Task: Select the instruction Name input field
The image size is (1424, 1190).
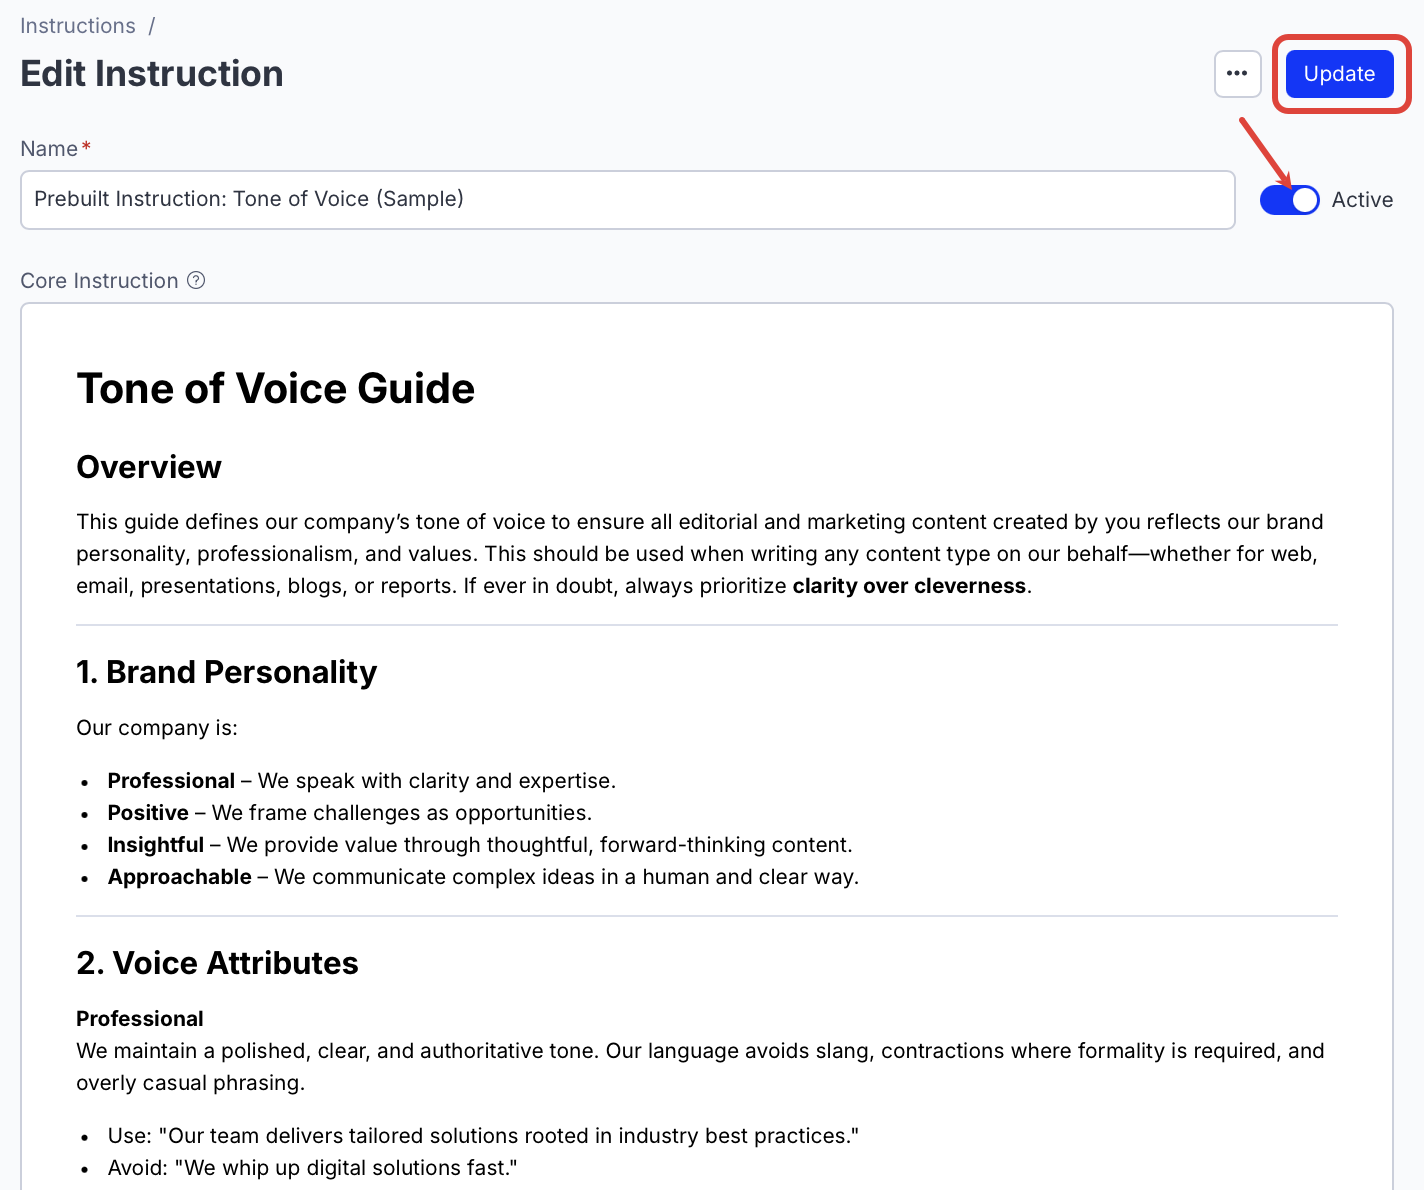Action: [x=628, y=199]
